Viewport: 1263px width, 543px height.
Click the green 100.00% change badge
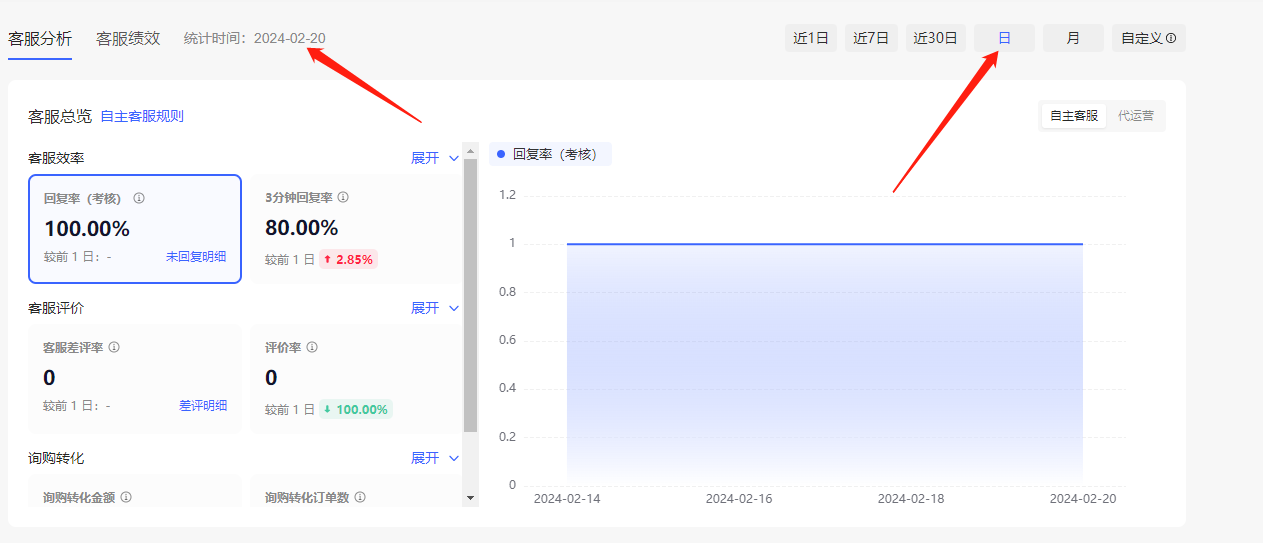click(x=356, y=409)
